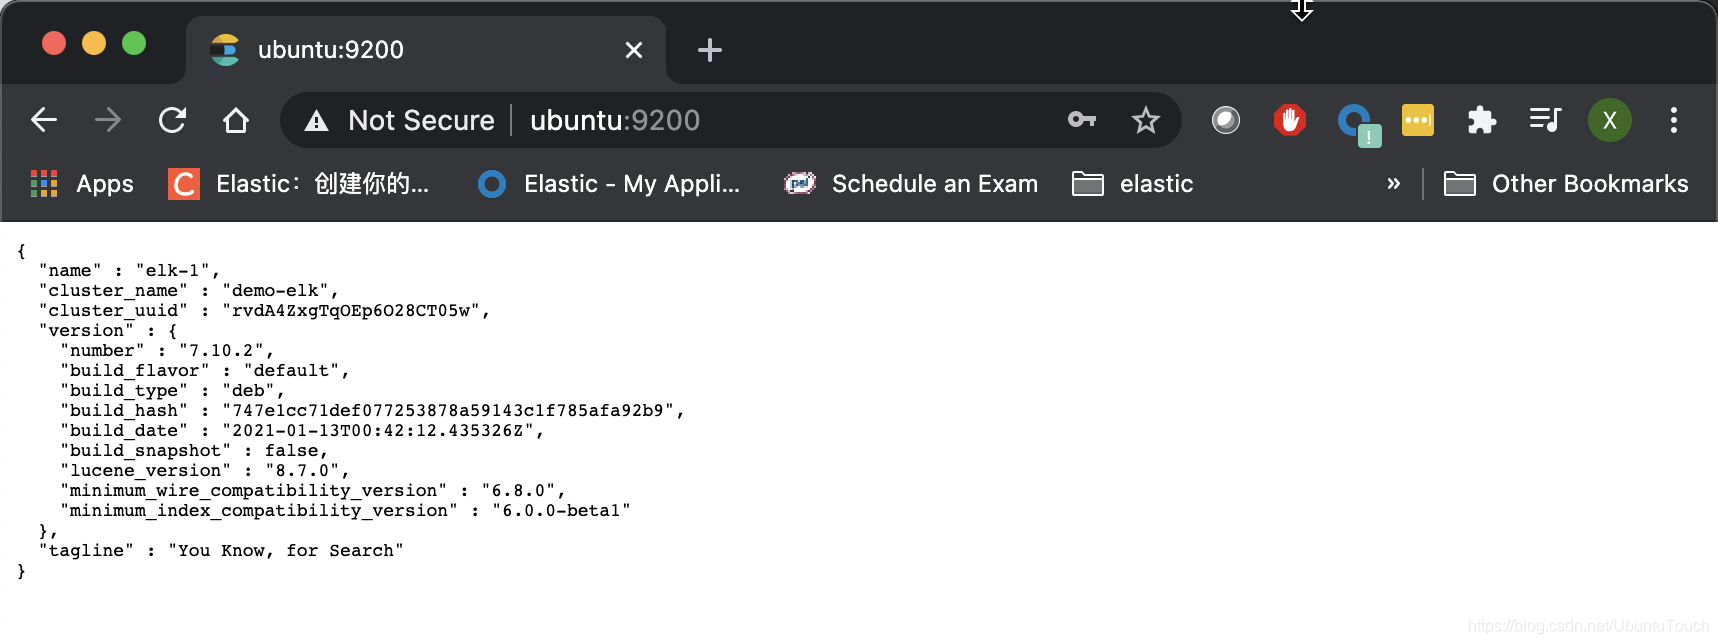1718x644 pixels.
Task: Click the Not Secure warning triangle icon
Action: pos(316,121)
